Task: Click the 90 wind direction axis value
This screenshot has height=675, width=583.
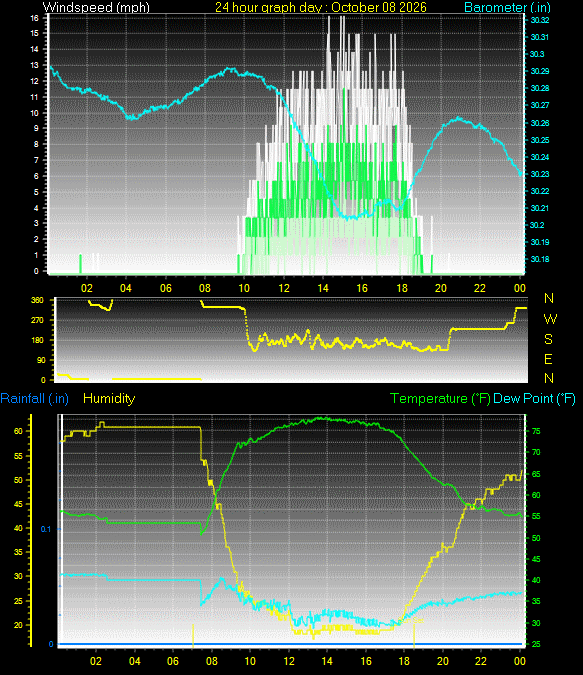Action: pyautogui.click(x=41, y=360)
